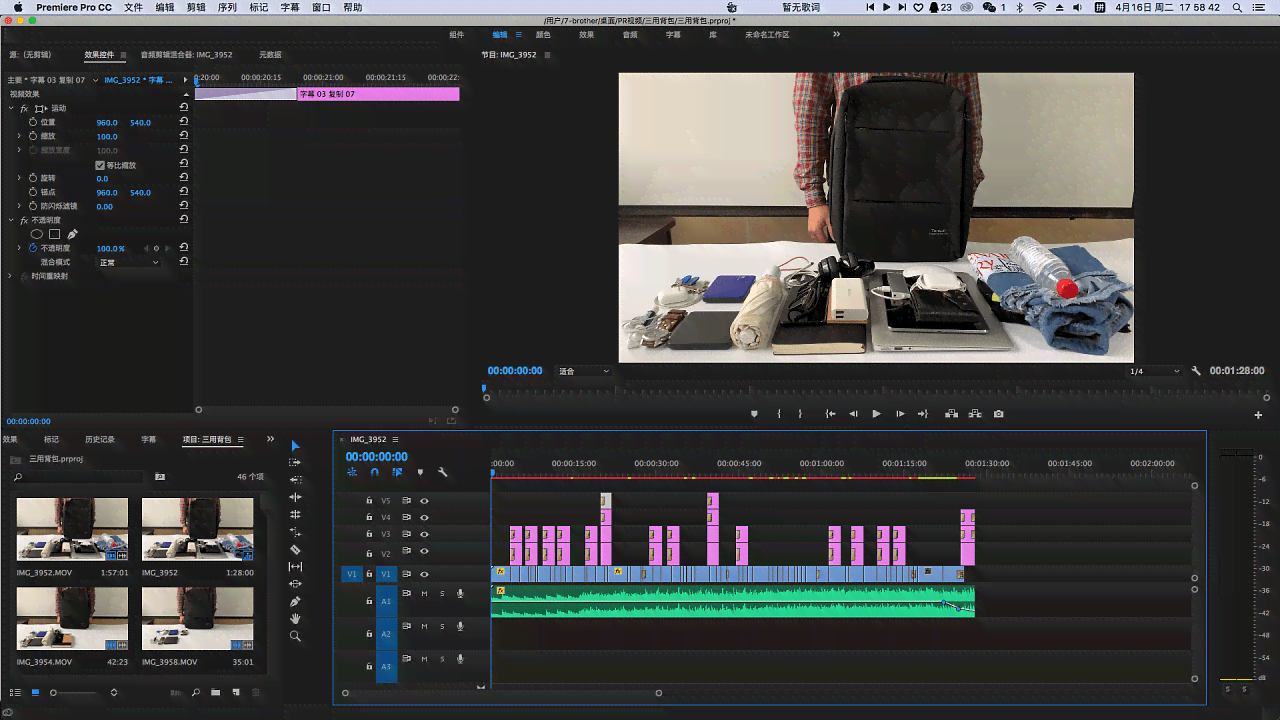Image resolution: width=1280 pixels, height=720 pixels.
Task: Open workspace overflow chevron
Action: [836, 34]
